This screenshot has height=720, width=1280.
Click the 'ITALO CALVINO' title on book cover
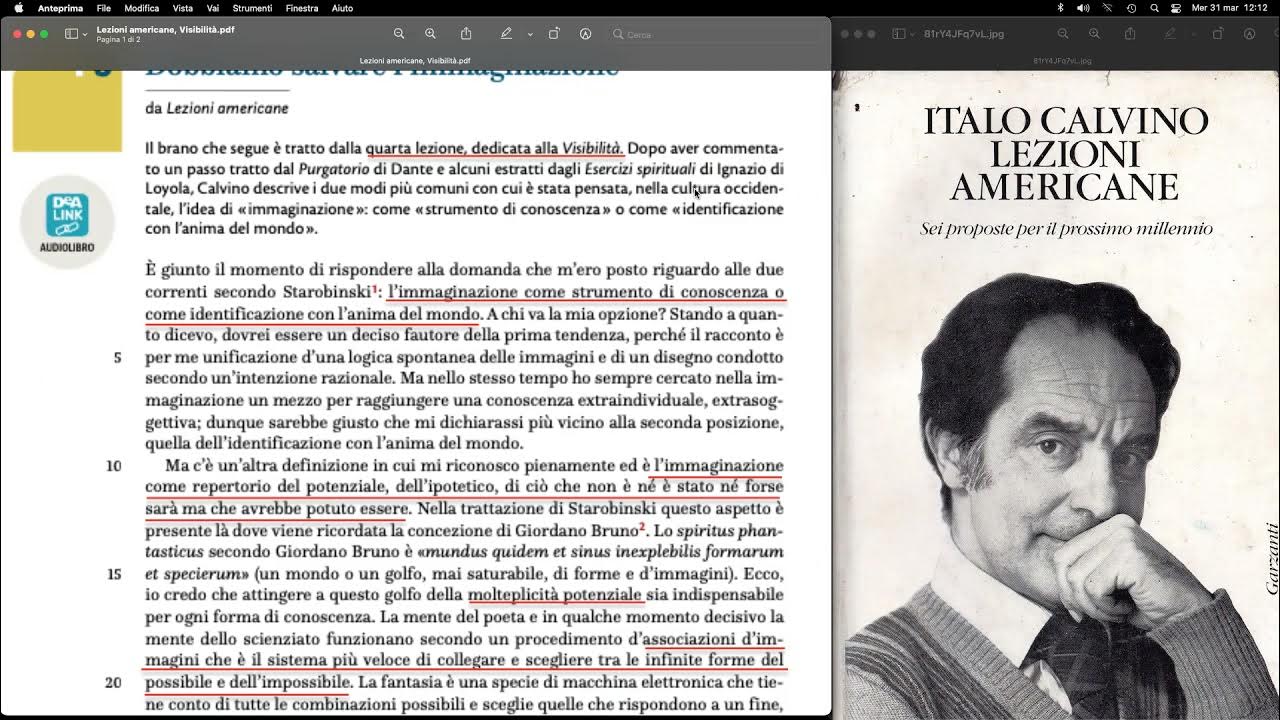(x=1066, y=121)
